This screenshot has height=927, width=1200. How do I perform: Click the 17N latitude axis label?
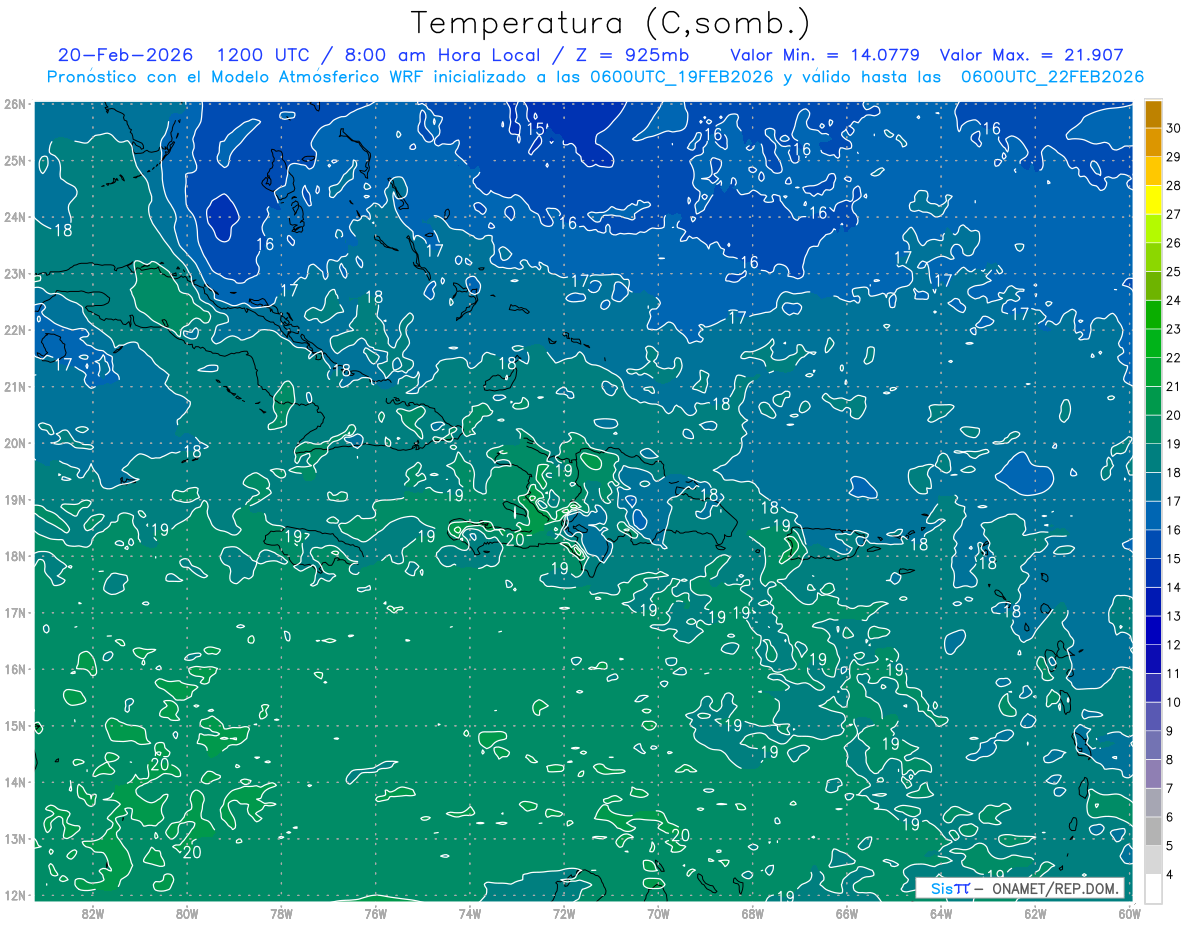[x=14, y=612]
